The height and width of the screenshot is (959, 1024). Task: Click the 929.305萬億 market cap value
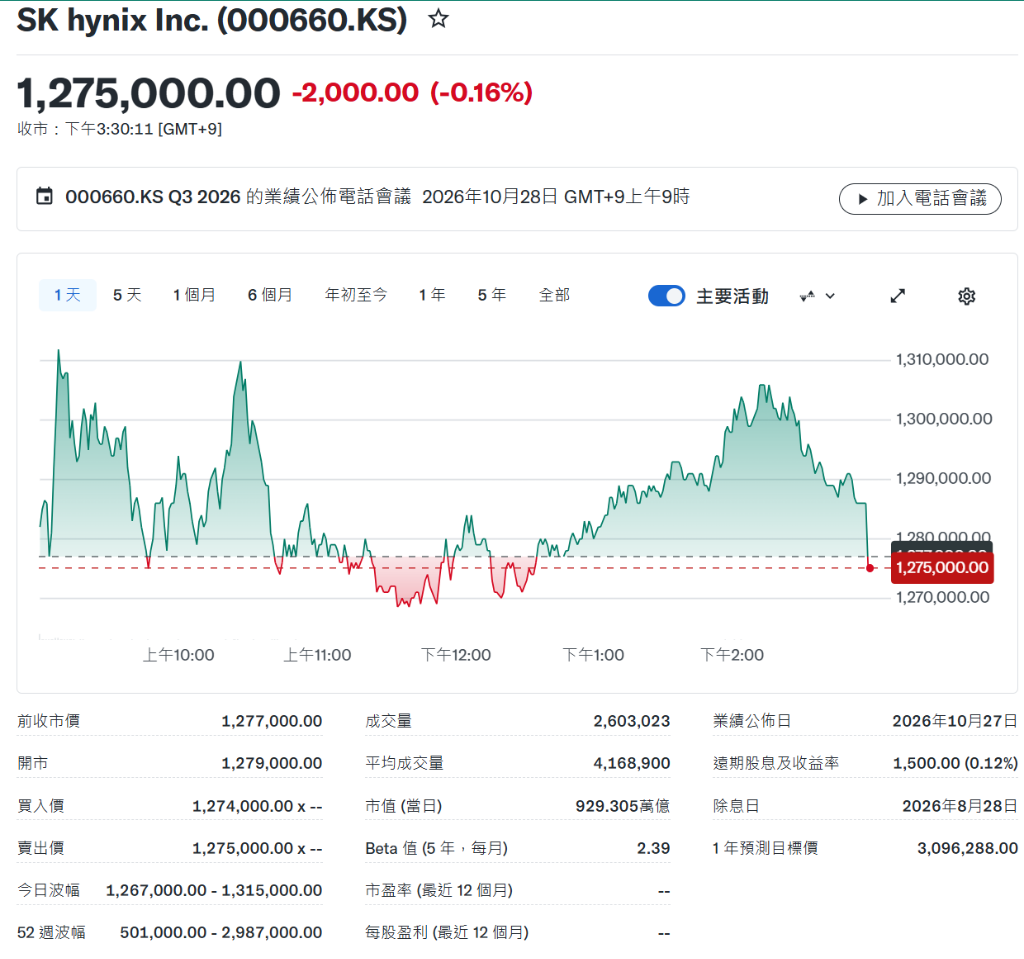point(622,806)
